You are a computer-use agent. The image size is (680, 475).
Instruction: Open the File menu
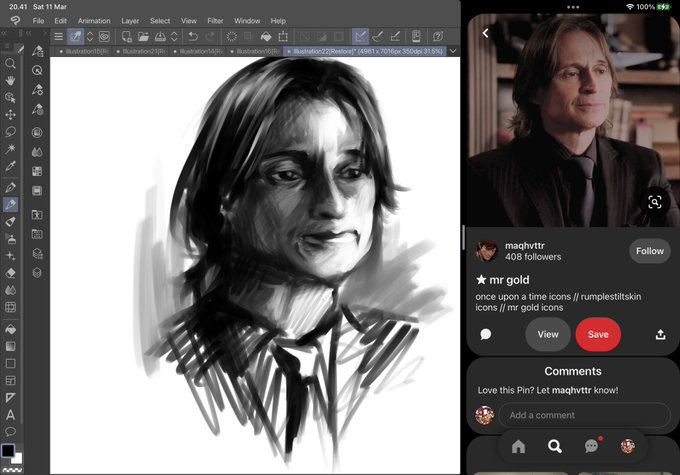(38, 21)
